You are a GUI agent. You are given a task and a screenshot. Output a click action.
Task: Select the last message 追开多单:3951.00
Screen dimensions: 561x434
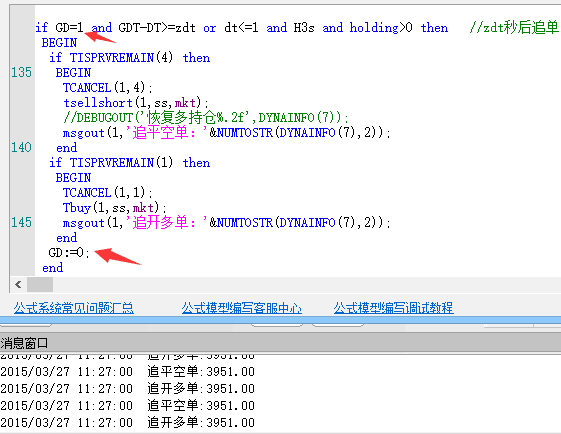tap(127, 423)
